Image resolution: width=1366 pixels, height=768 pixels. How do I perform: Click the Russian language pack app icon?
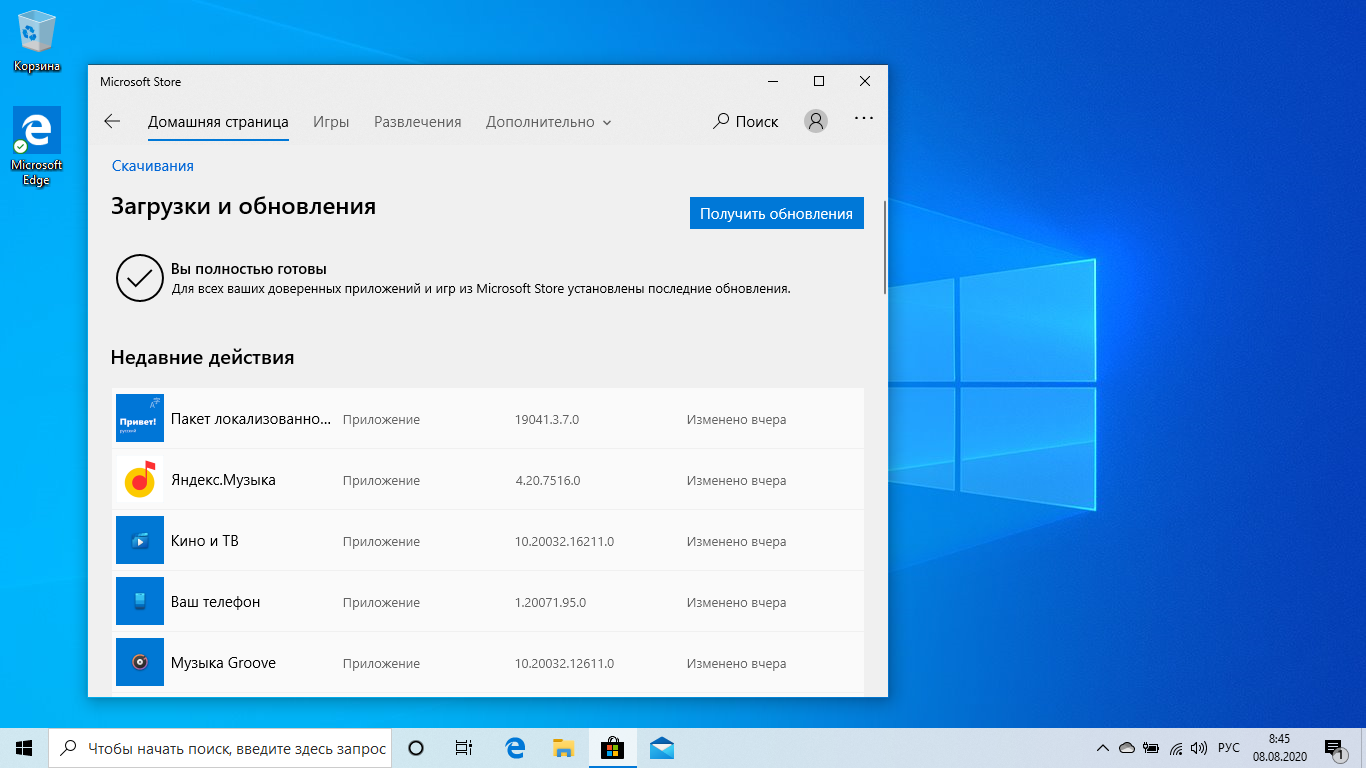[140, 418]
